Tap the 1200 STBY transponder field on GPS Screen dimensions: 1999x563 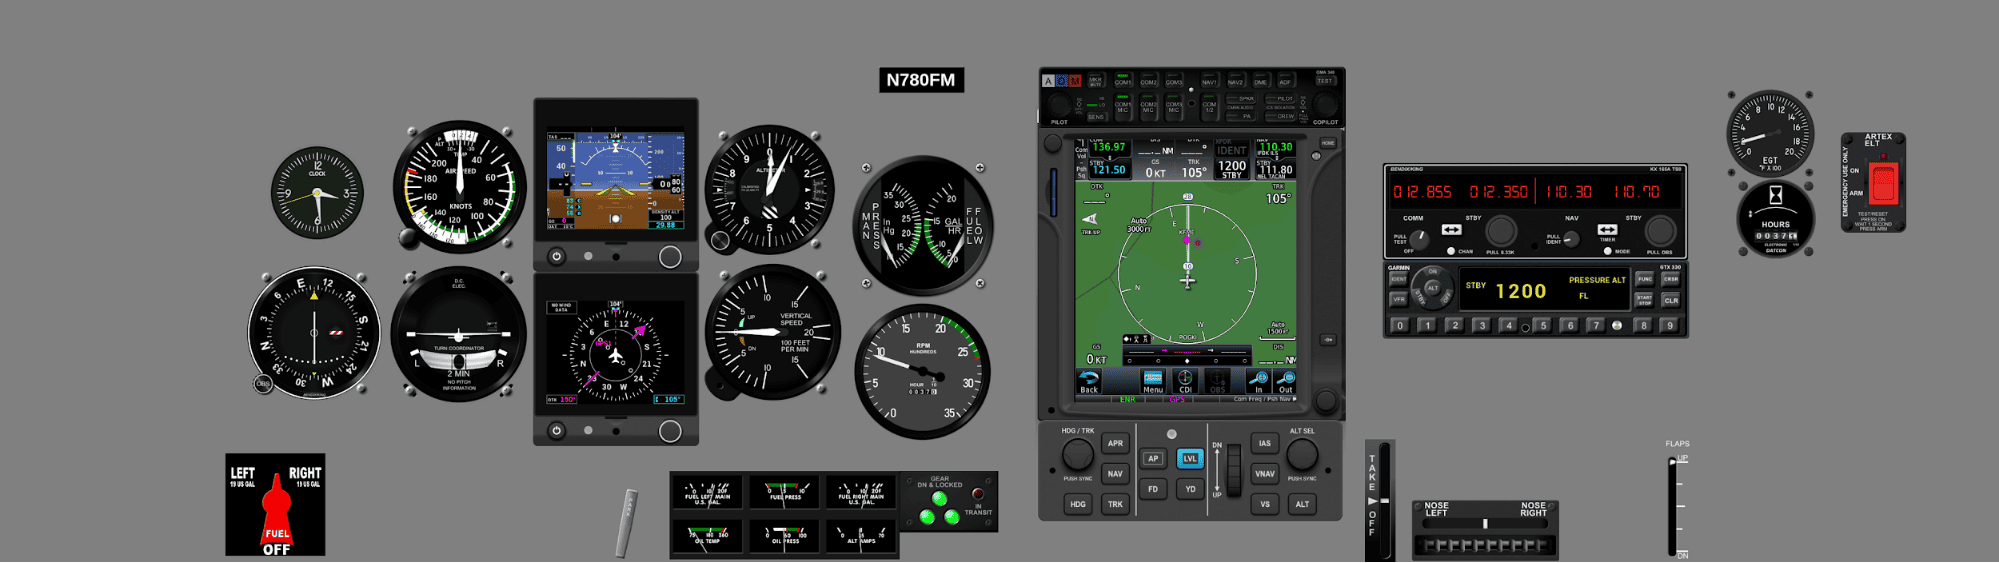tap(1232, 168)
